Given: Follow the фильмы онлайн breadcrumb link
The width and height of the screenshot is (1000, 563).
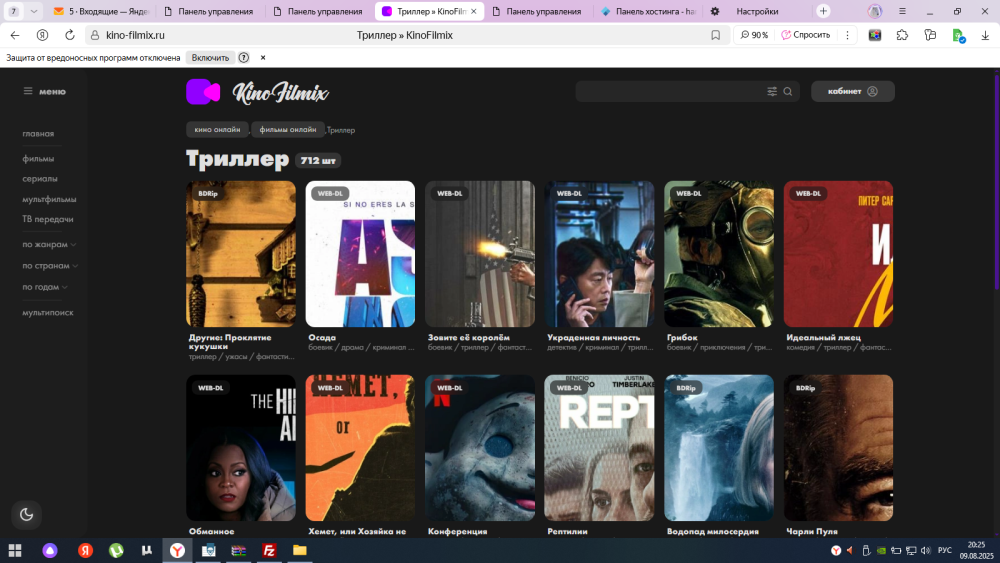Looking at the screenshot, I should tap(288, 129).
